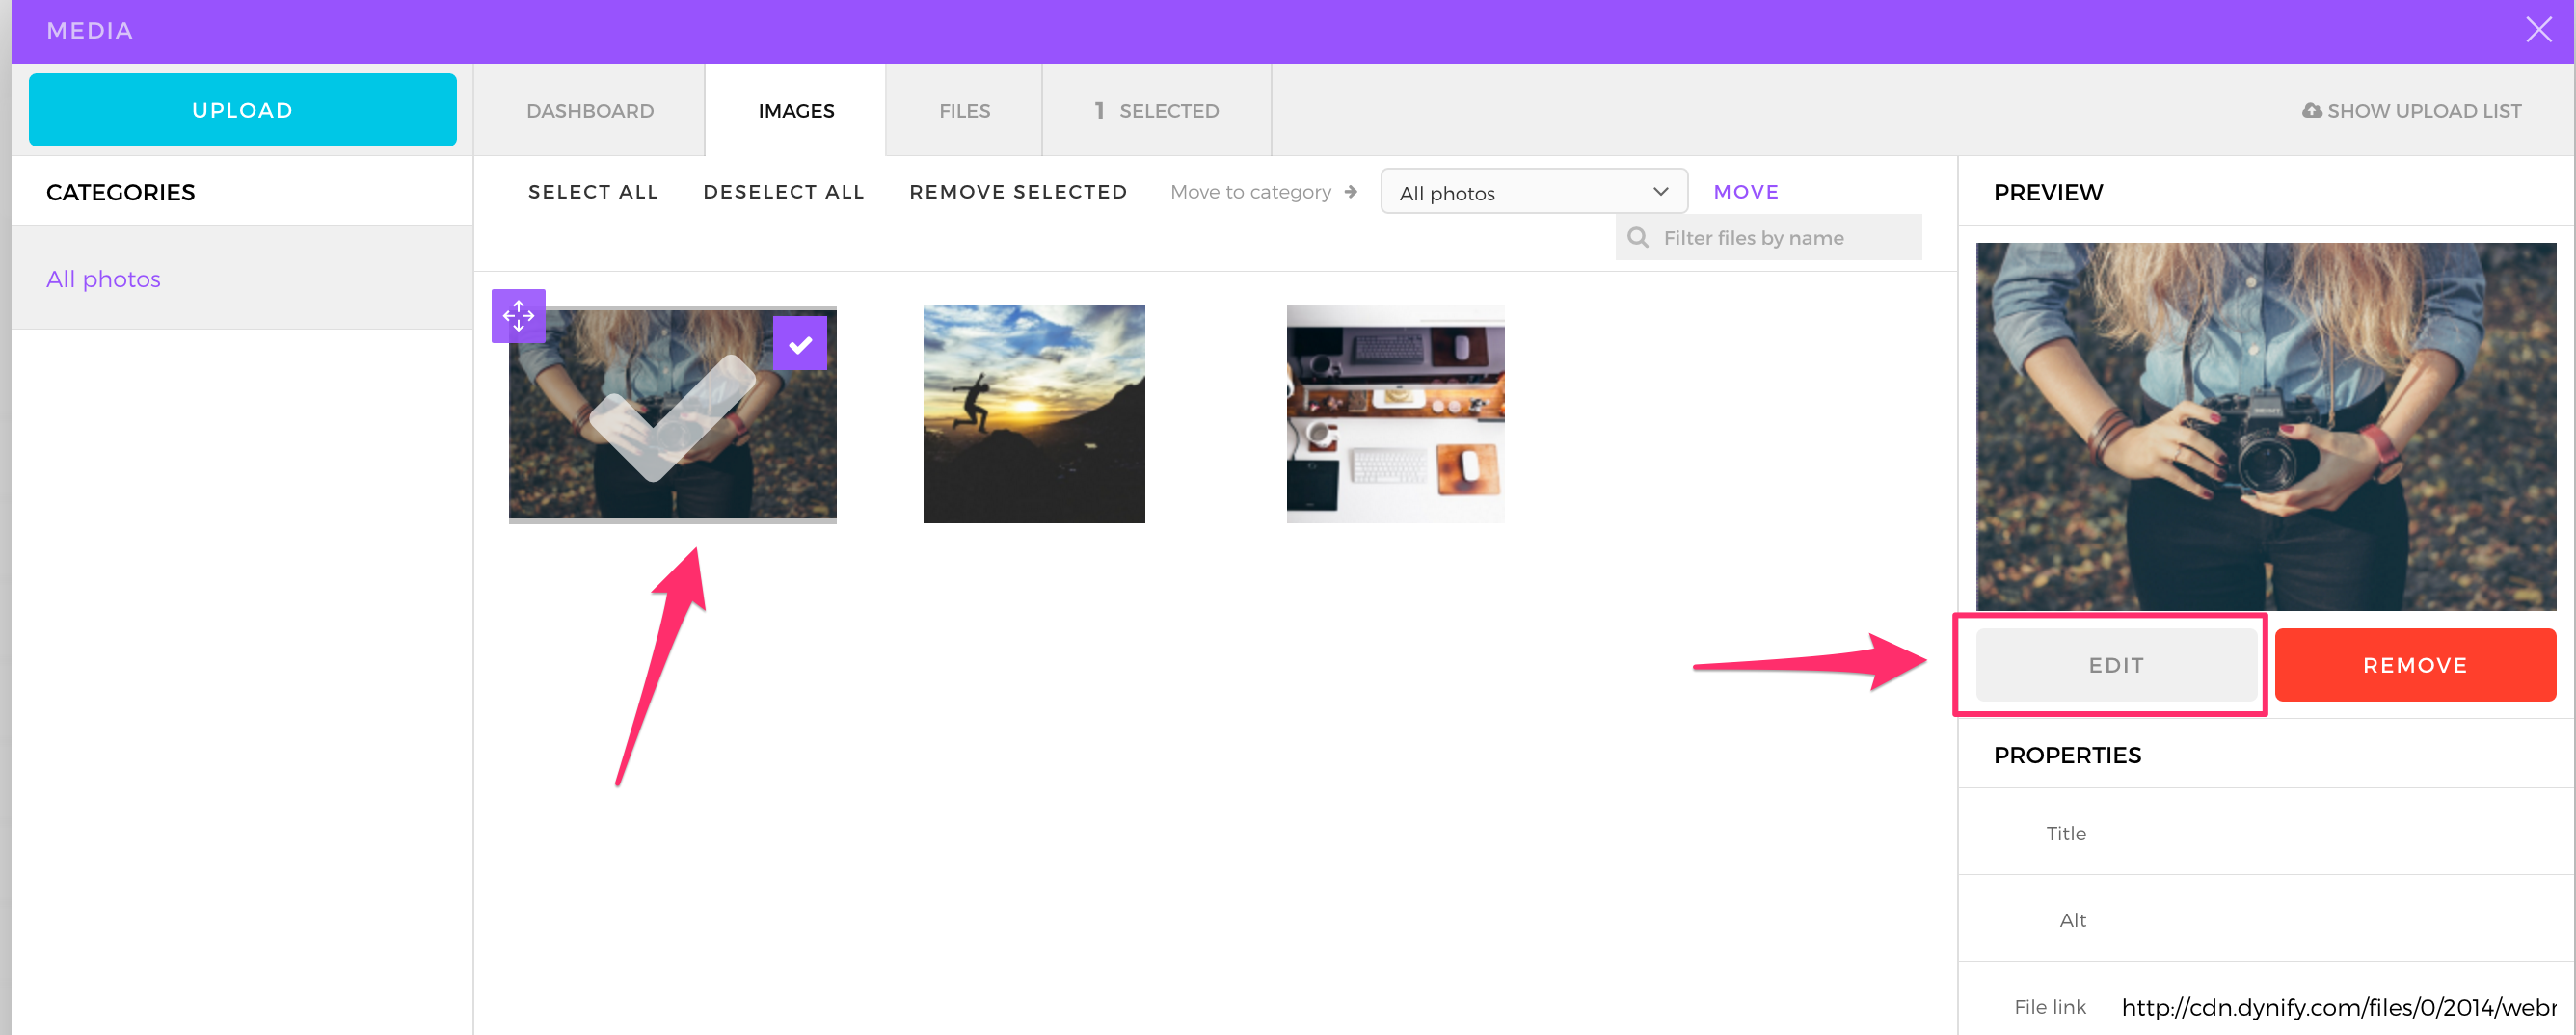
Task: Click the Filter files by name field
Action: click(x=1769, y=238)
